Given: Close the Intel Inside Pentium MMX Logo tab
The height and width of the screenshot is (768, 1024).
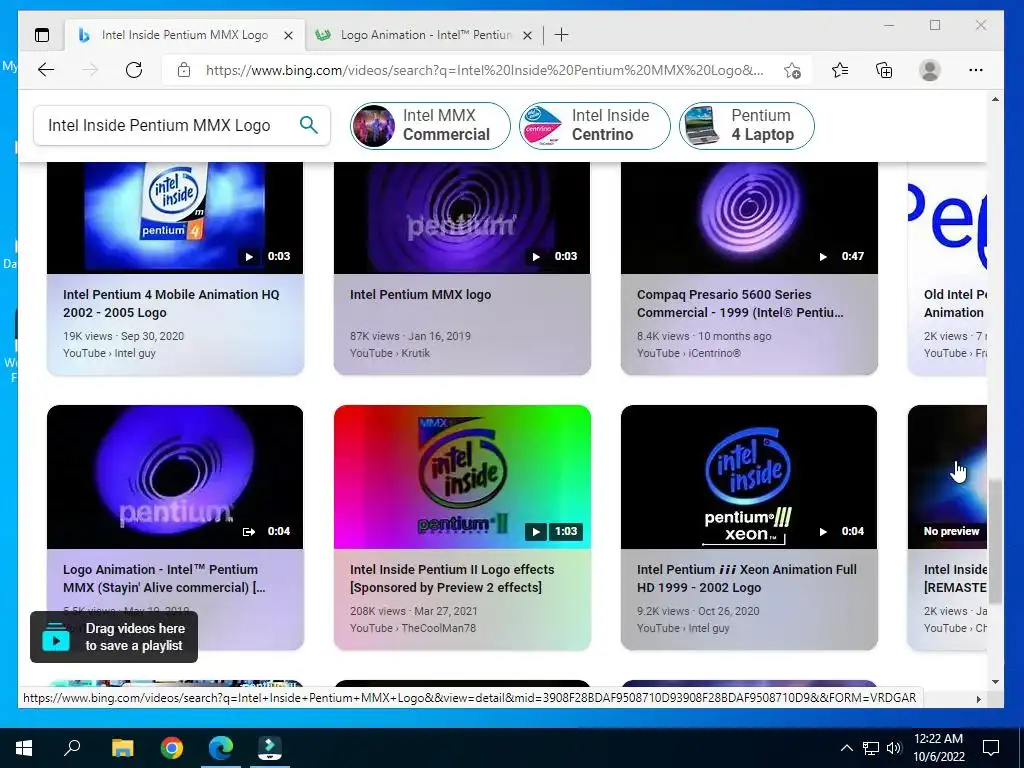Looking at the screenshot, I should (x=288, y=35).
